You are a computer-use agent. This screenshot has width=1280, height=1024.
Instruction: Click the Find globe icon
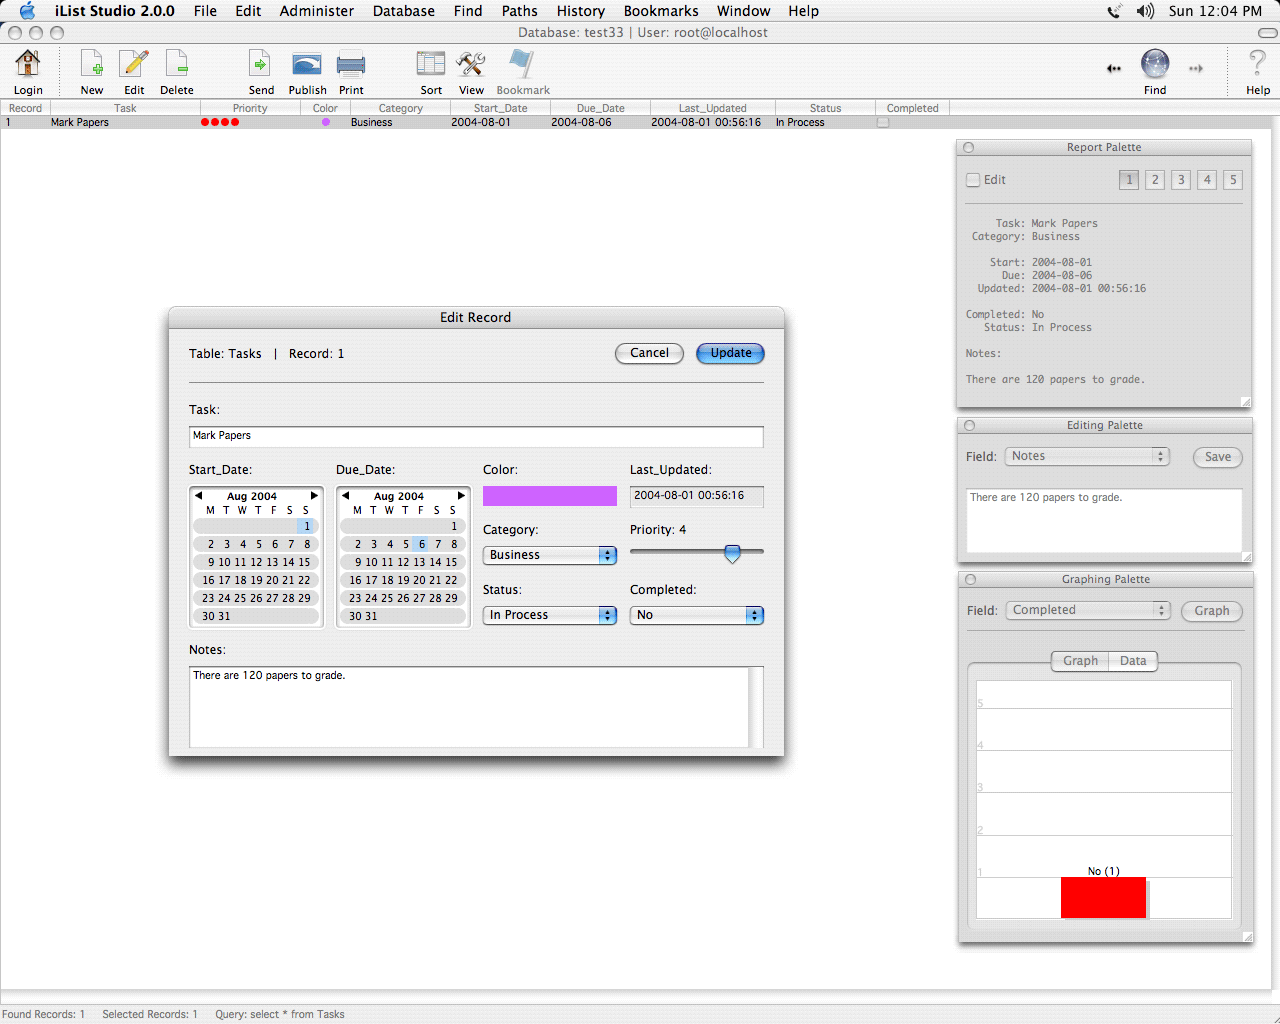coord(1155,66)
